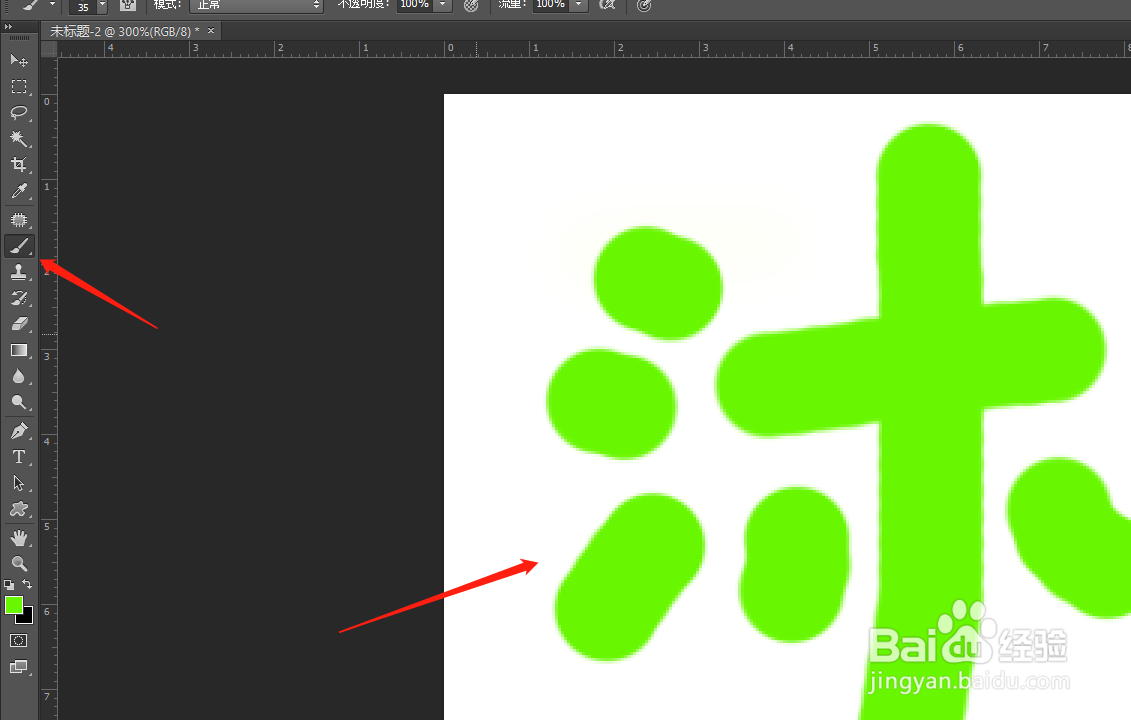Select the Lasso tool
Screen dimensions: 1131x720
pyautogui.click(x=19, y=113)
